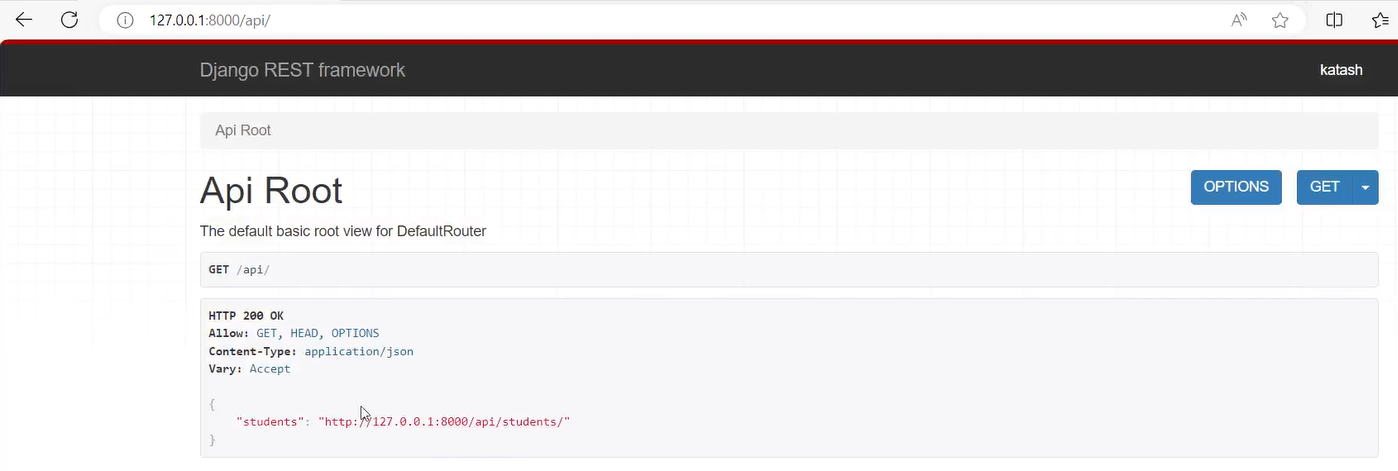Image resolution: width=1398 pixels, height=471 pixels.
Task: Select the Api Root breadcrumb
Action: [x=243, y=130]
